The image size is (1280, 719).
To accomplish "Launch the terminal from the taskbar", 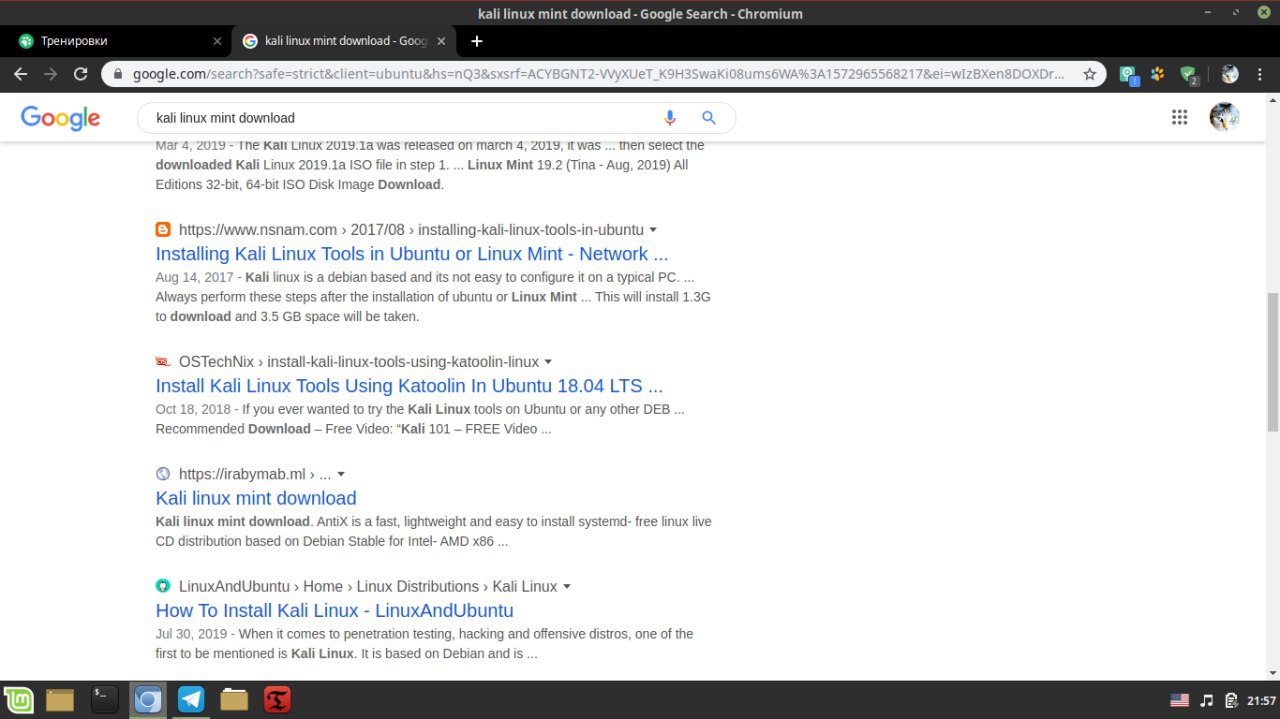I will point(104,699).
